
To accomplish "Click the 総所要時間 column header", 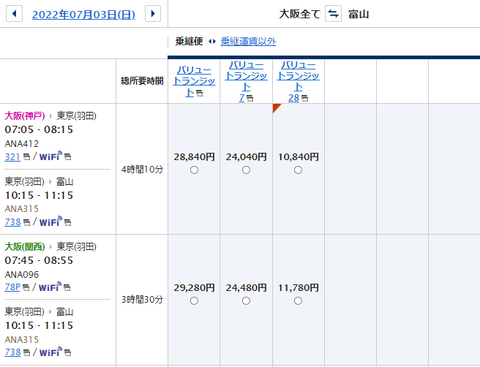I will tap(142, 81).
